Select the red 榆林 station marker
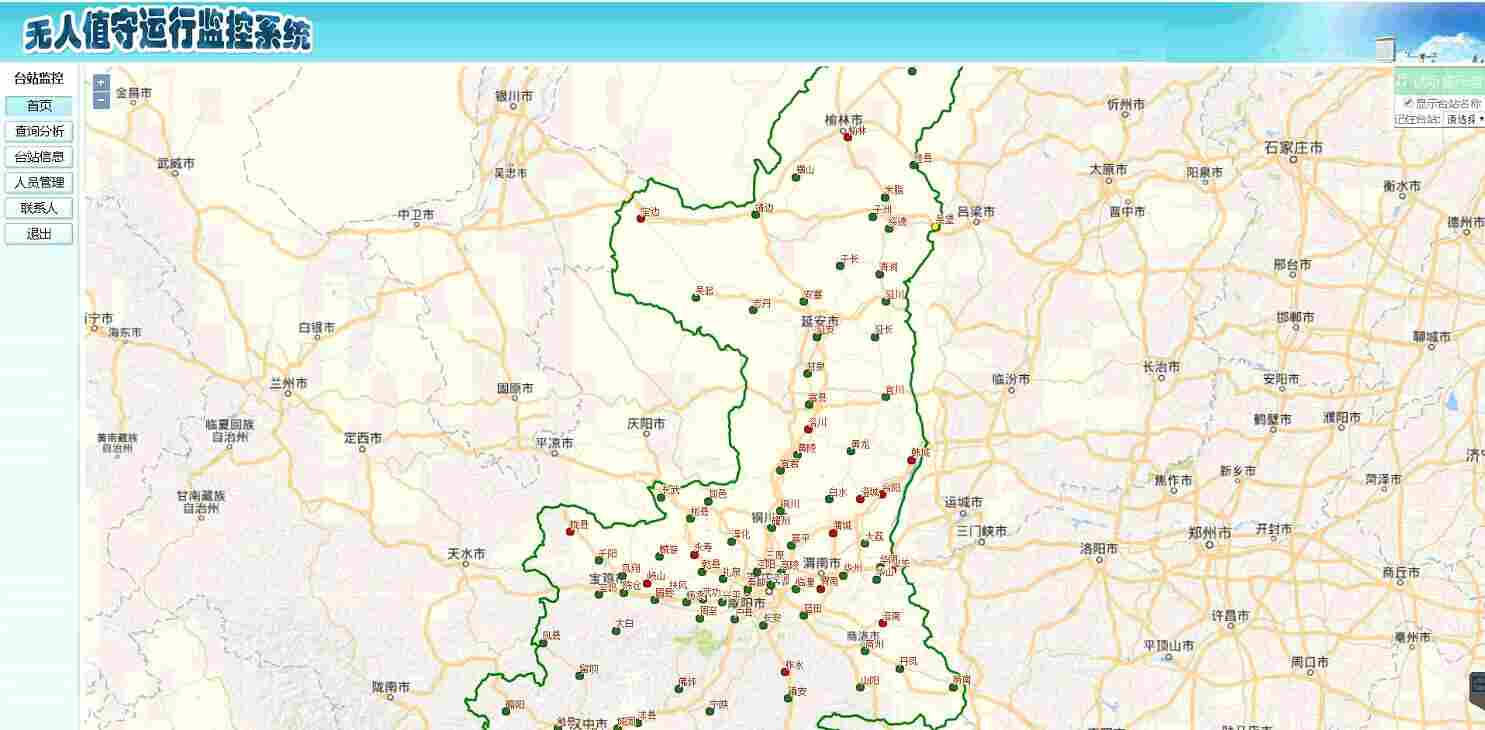 (x=847, y=137)
